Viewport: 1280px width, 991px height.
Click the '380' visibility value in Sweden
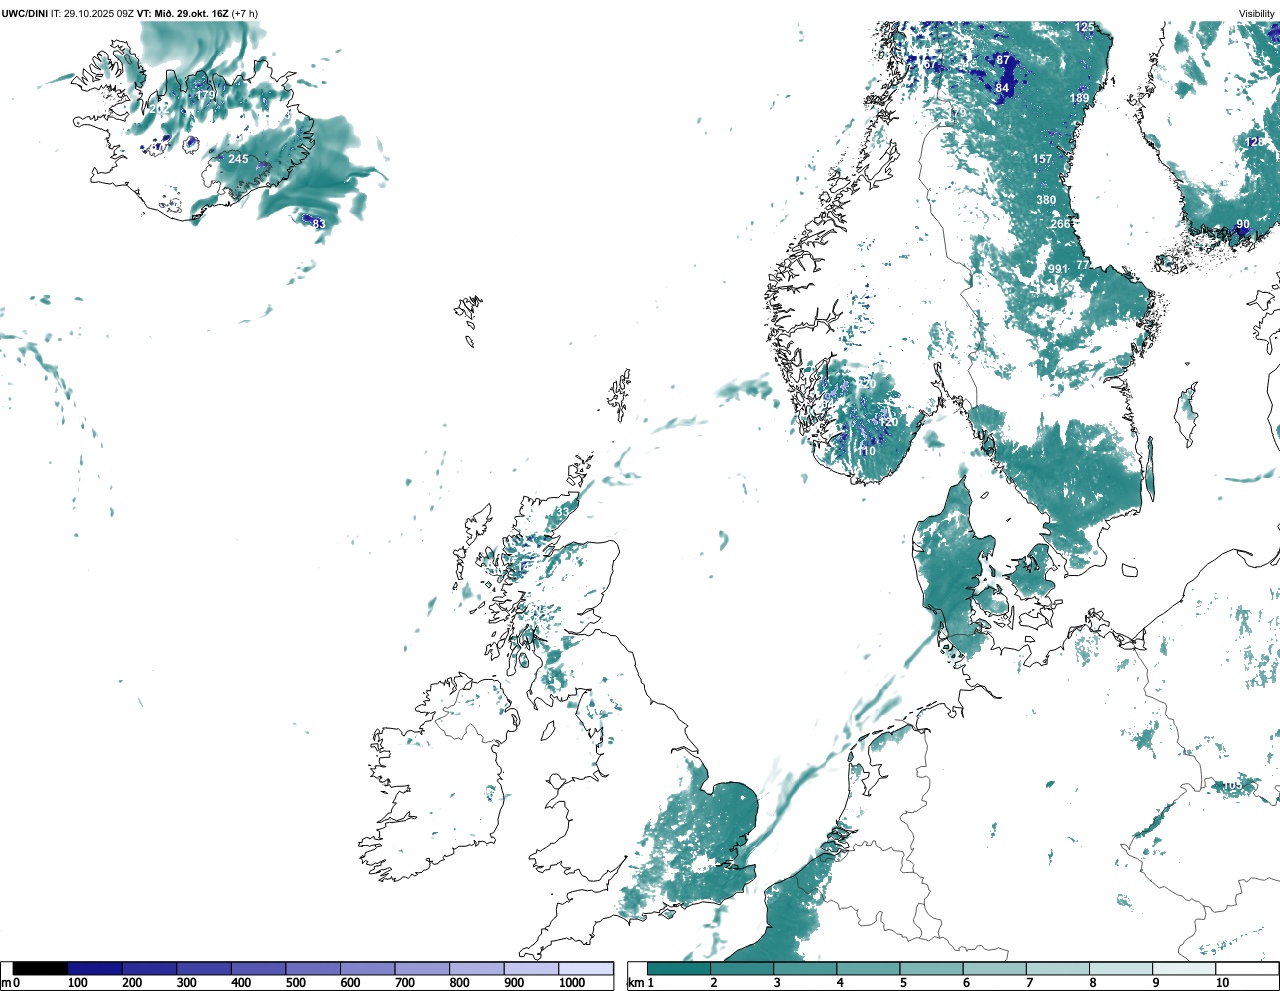coord(1046,200)
